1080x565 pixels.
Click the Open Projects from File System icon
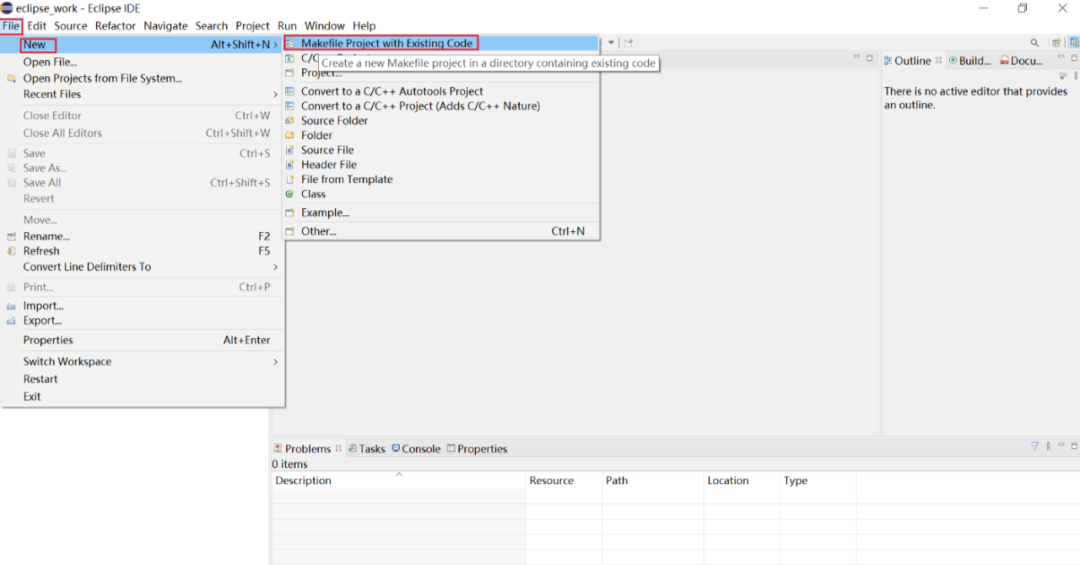point(11,79)
